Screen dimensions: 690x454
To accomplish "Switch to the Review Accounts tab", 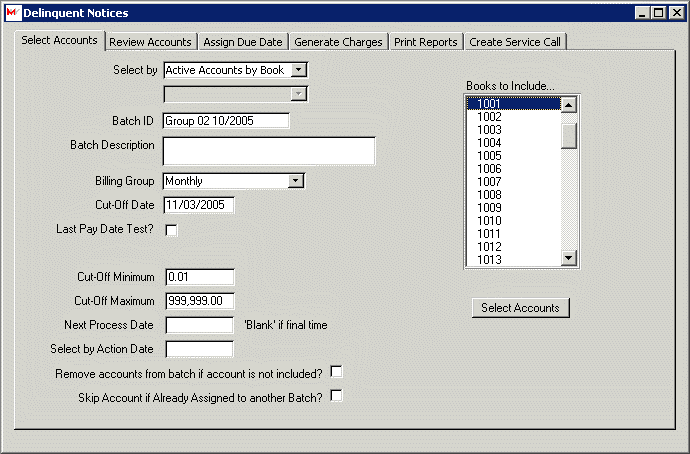I will click(x=150, y=42).
